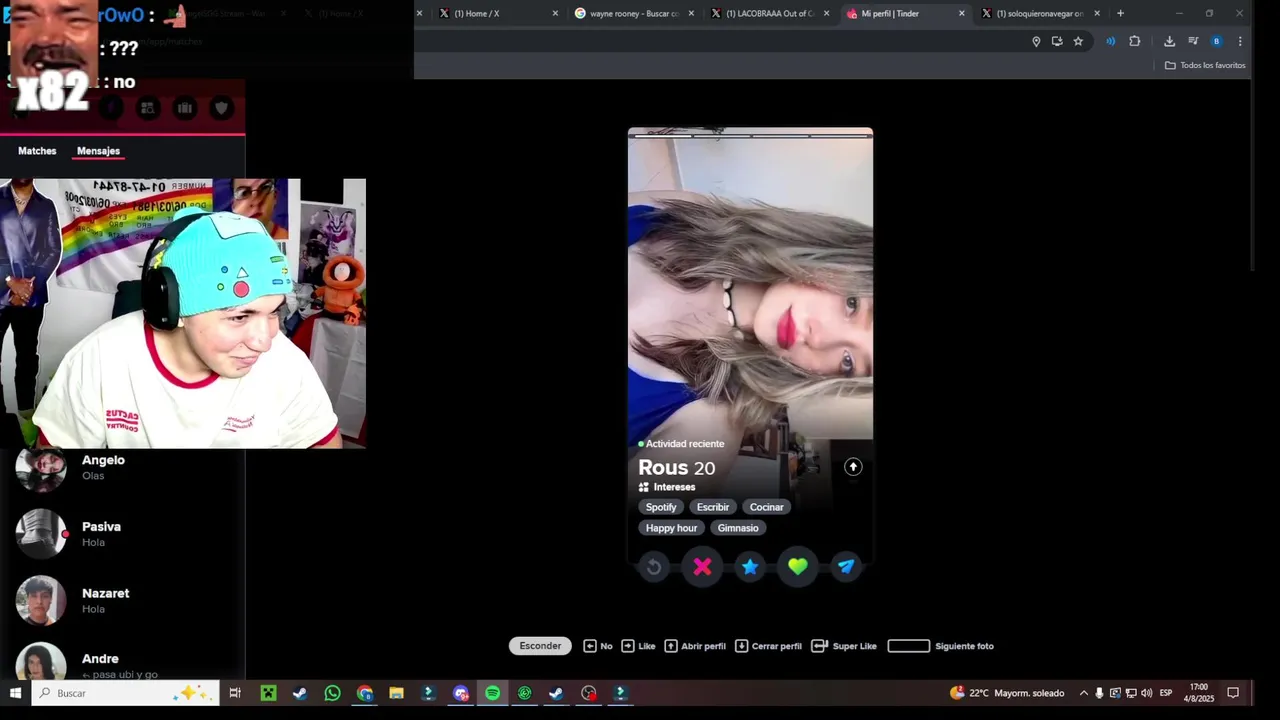Open the clock showing 17:00 4/8/2025
The width and height of the screenshot is (1280, 720).
click(x=1200, y=693)
